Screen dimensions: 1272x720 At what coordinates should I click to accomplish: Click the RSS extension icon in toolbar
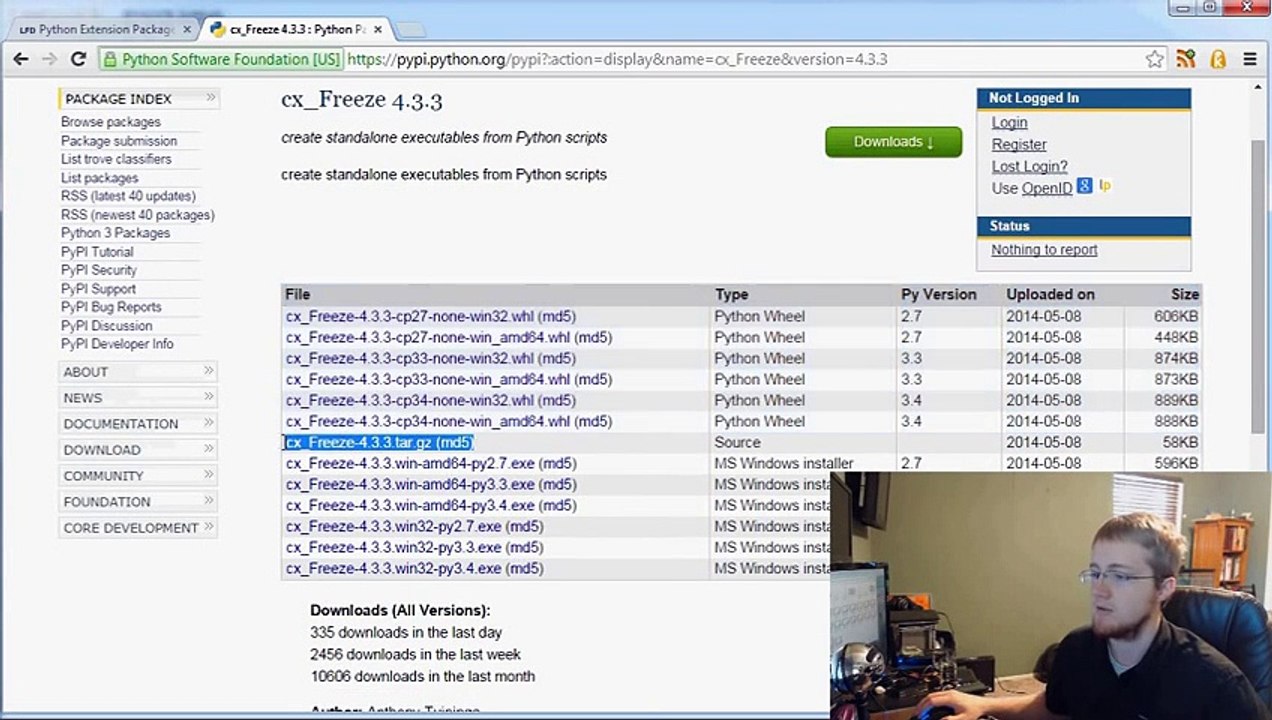coord(1186,59)
